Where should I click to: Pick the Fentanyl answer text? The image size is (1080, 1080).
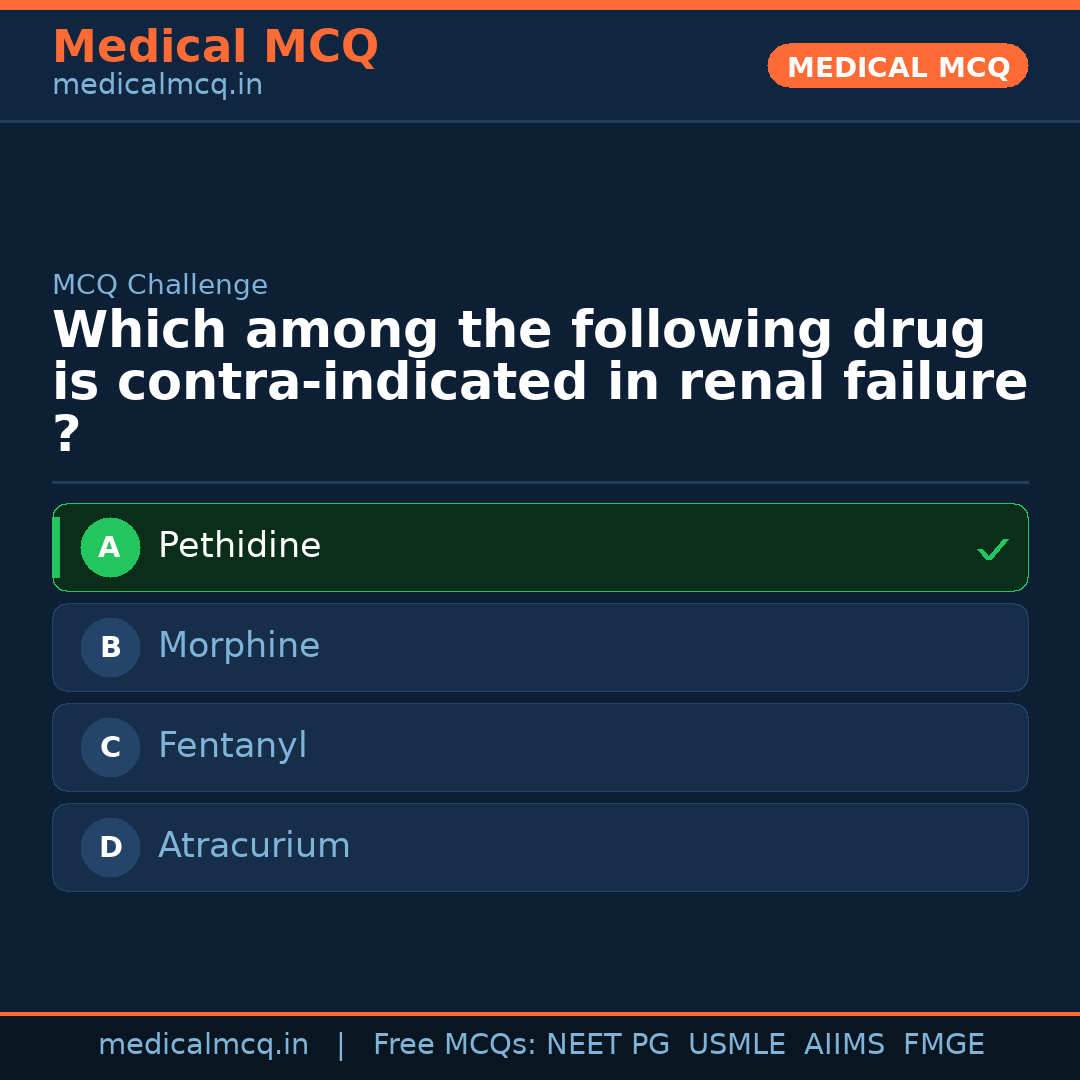pos(232,746)
